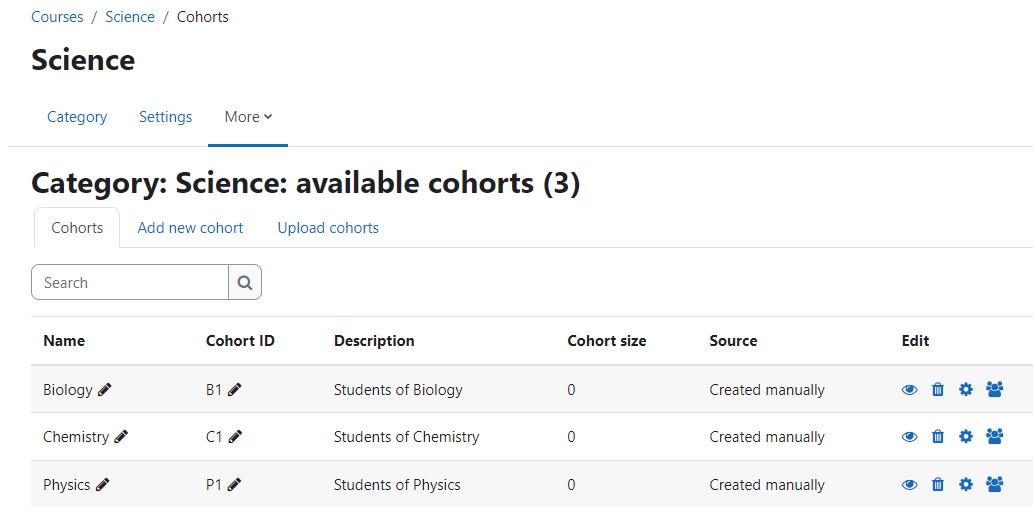Delete the Physics cohort via trash icon
Viewport: 1033px width, 522px height.
click(x=937, y=484)
